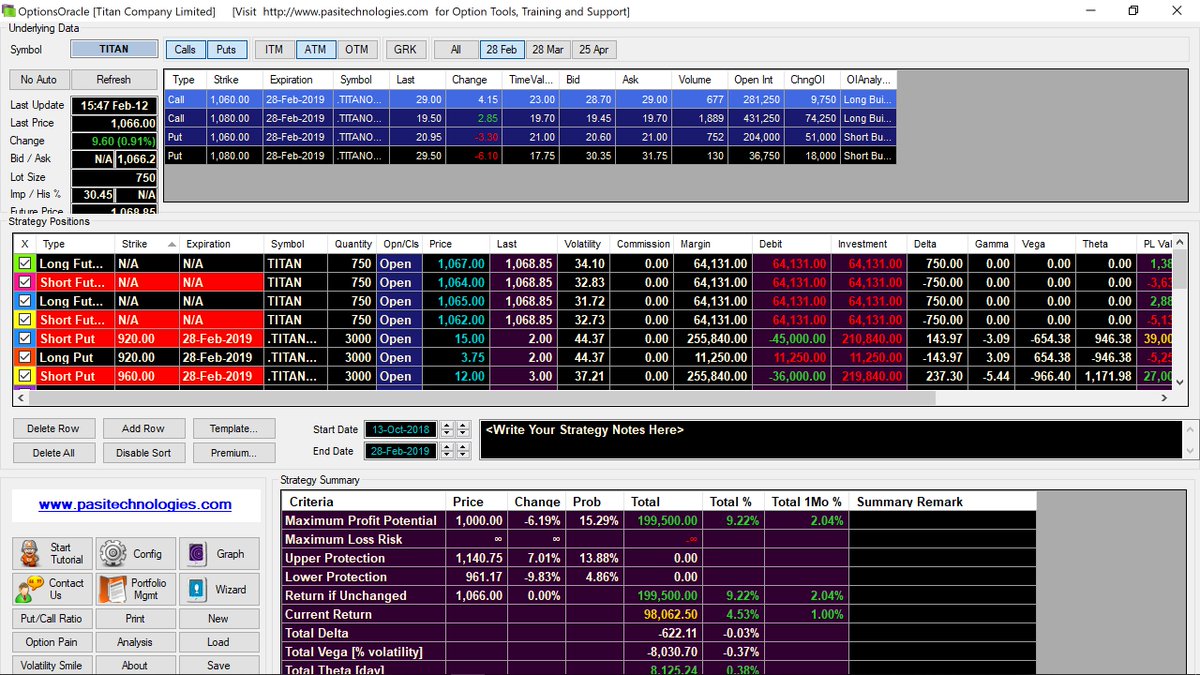The width and height of the screenshot is (1200, 675).
Task: Uncheck the Long Futures row priced 1,065.00
Action: (x=25, y=301)
